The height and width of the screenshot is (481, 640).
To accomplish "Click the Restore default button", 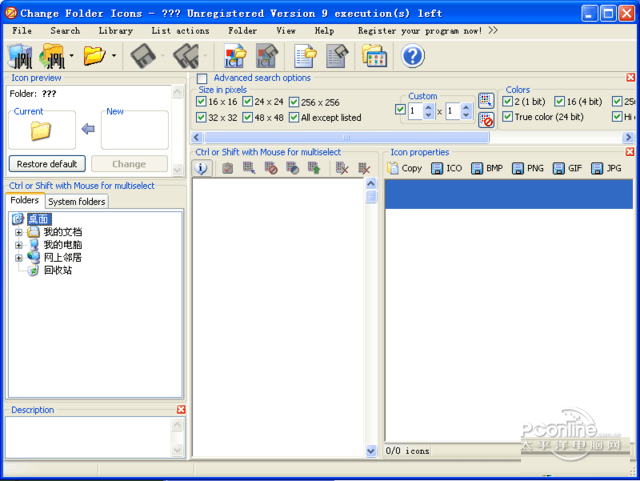I will pos(47,164).
